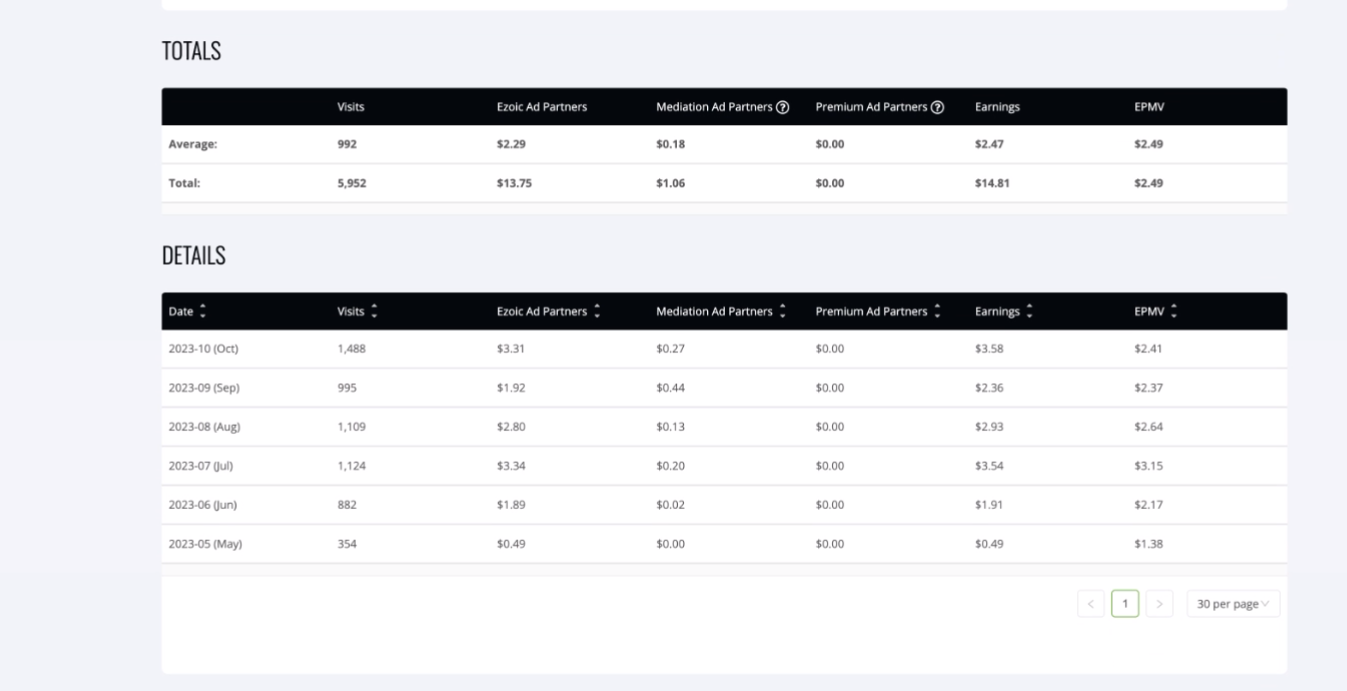Click September Mediation value $0.44
The width and height of the screenshot is (1347, 691).
(670, 388)
